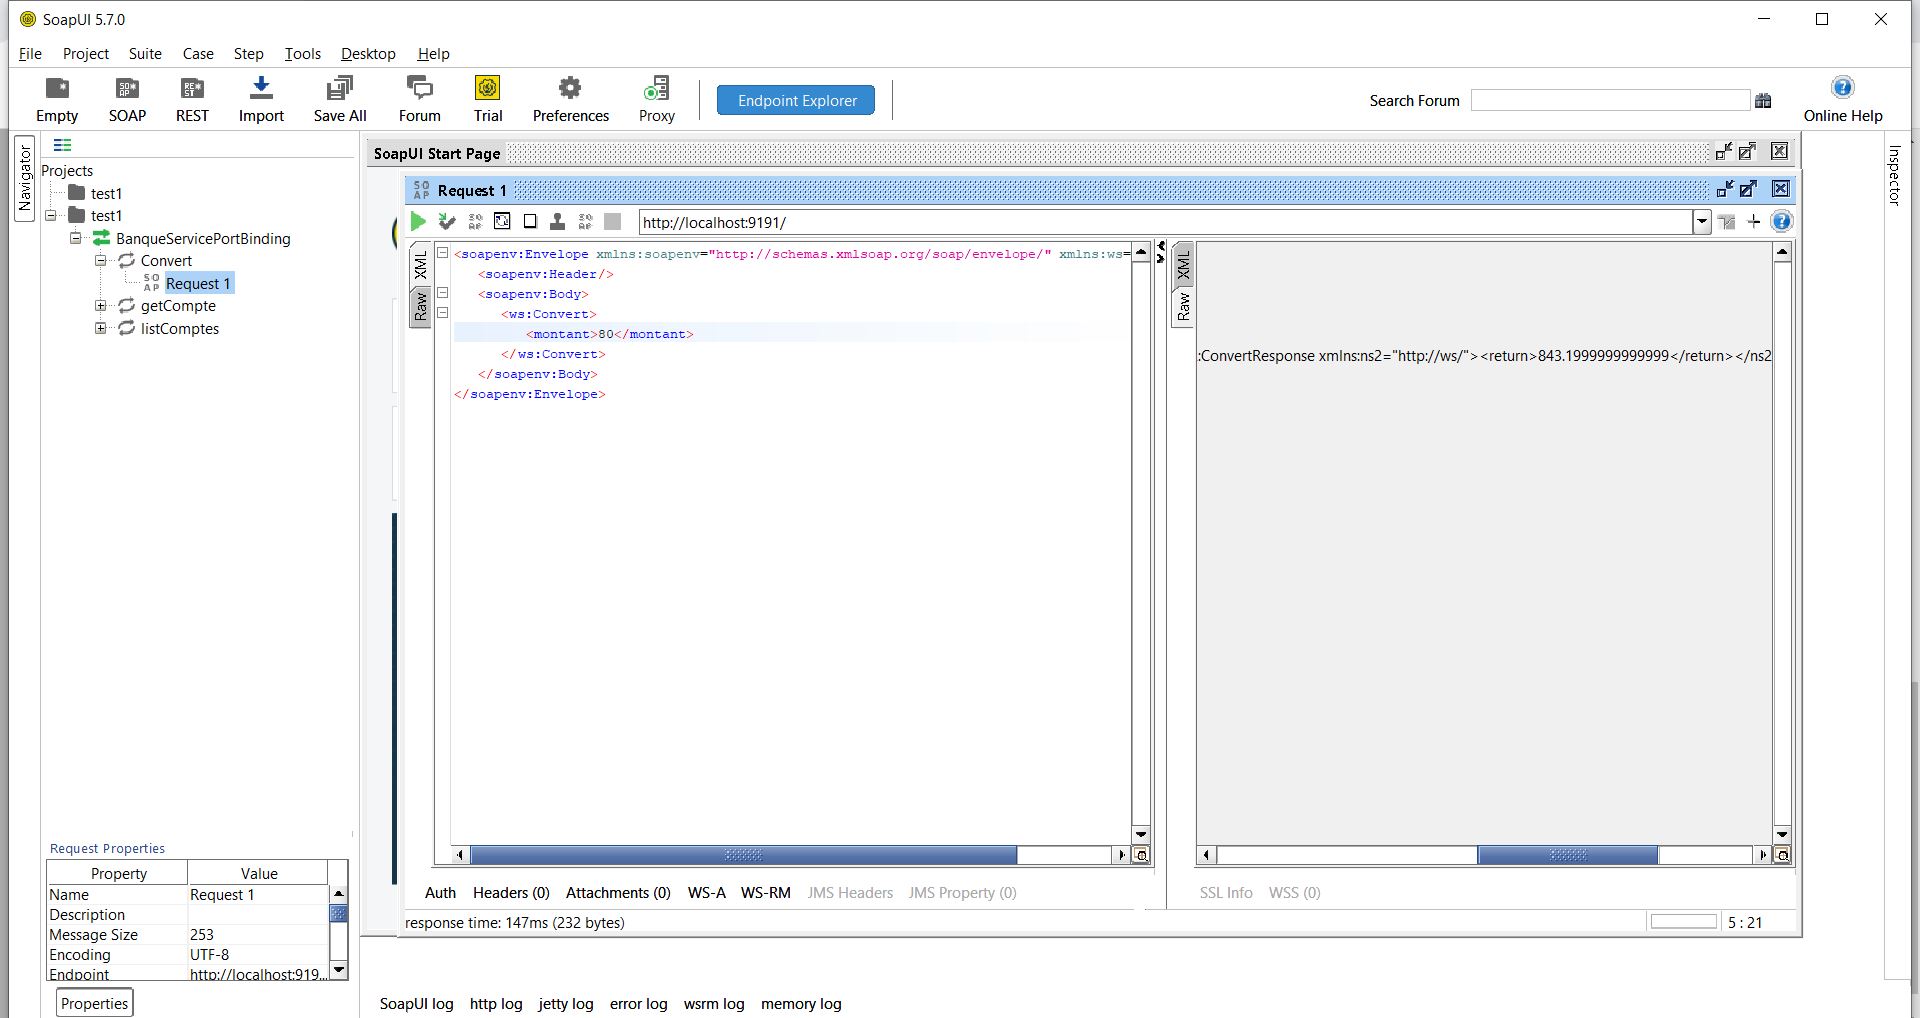This screenshot has height=1018, width=1920.
Task: Click the Save All toolbar icon
Action: [339, 98]
